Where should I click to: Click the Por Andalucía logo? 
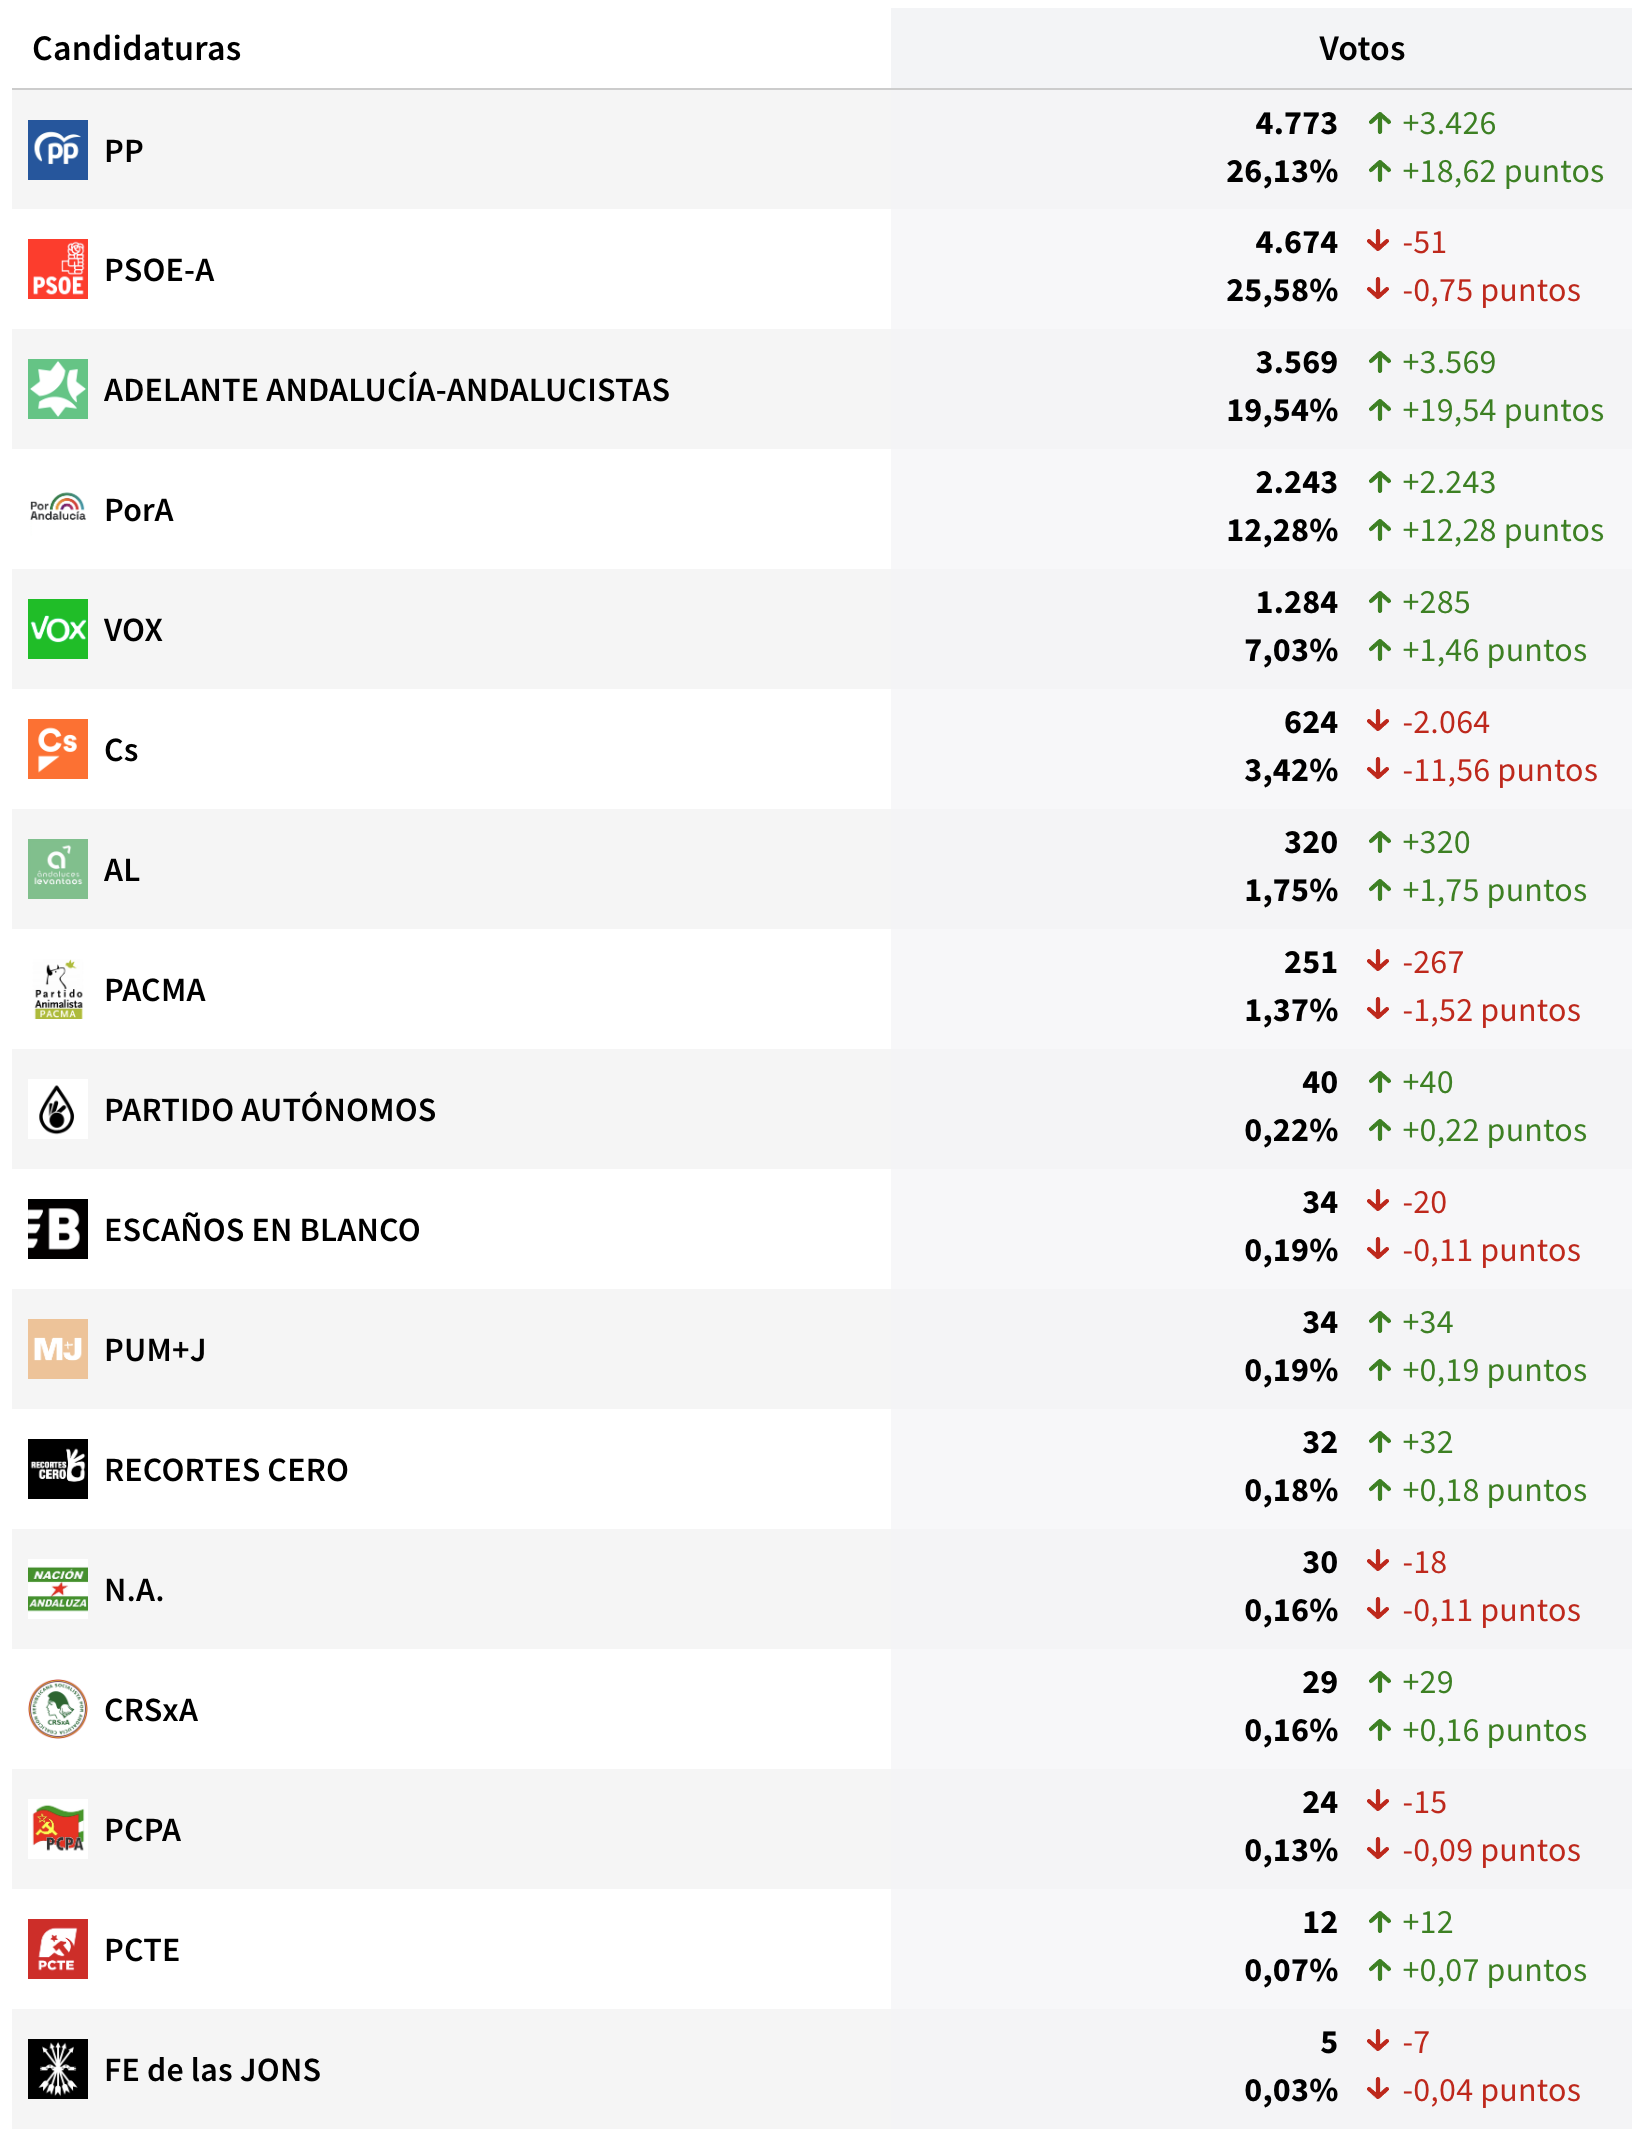click(58, 509)
